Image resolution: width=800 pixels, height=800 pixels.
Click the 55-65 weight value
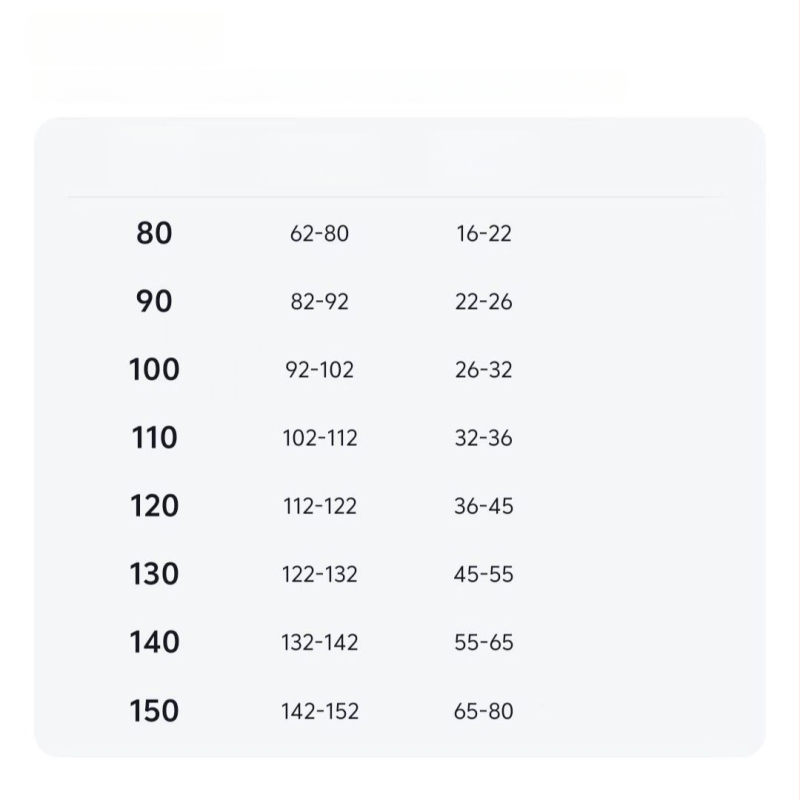(483, 642)
